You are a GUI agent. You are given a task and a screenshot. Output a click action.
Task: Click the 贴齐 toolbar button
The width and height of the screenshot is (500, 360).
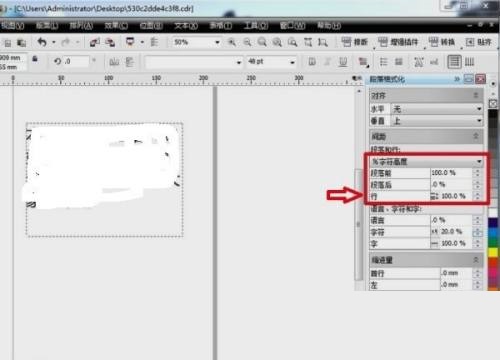[478, 42]
